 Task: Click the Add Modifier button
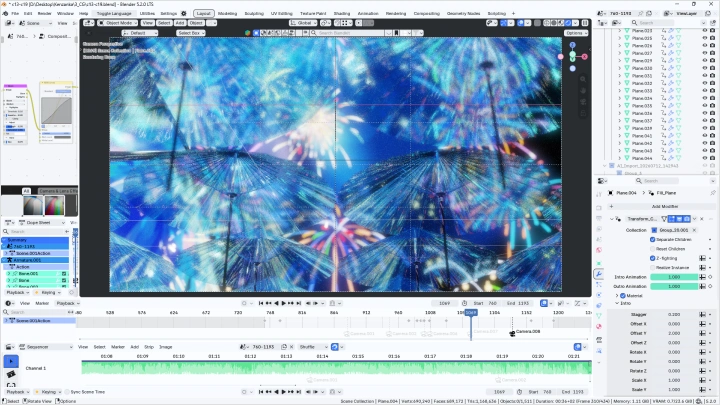pyautogui.click(x=664, y=206)
